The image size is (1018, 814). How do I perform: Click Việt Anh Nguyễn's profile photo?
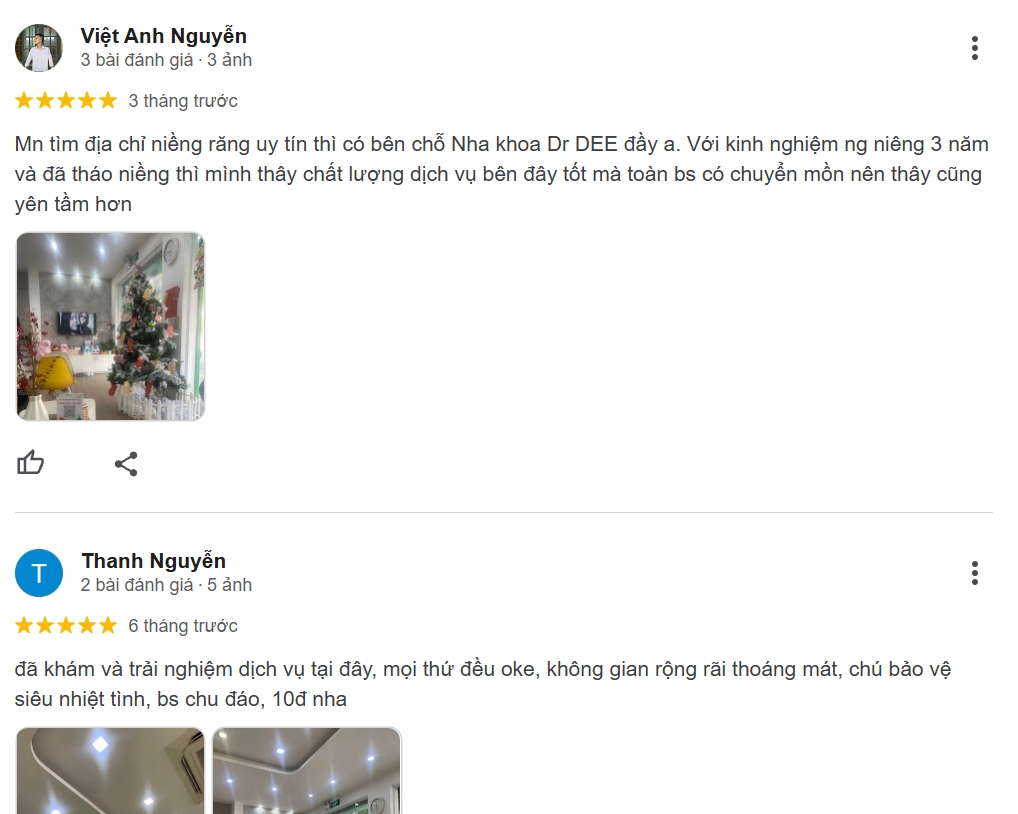[x=39, y=48]
